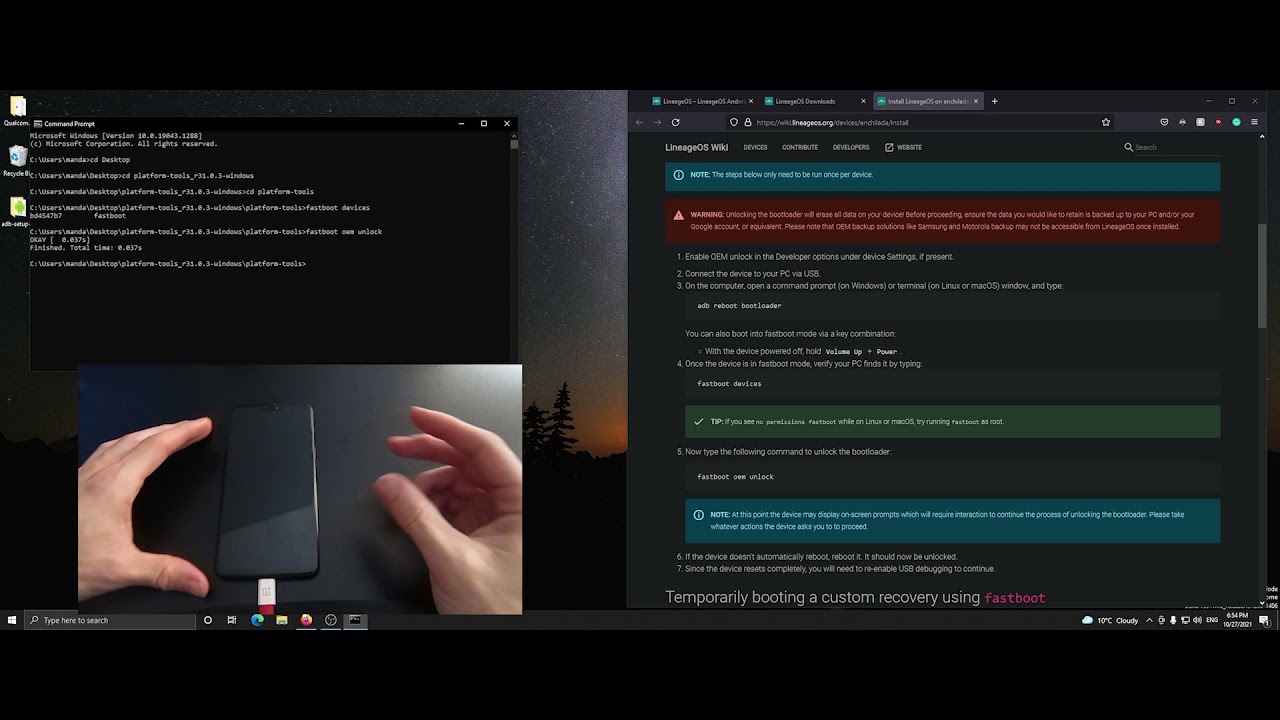Open the uBlock Origin extension
Viewport: 1280px width, 720px height.
pyautogui.click(x=1218, y=122)
